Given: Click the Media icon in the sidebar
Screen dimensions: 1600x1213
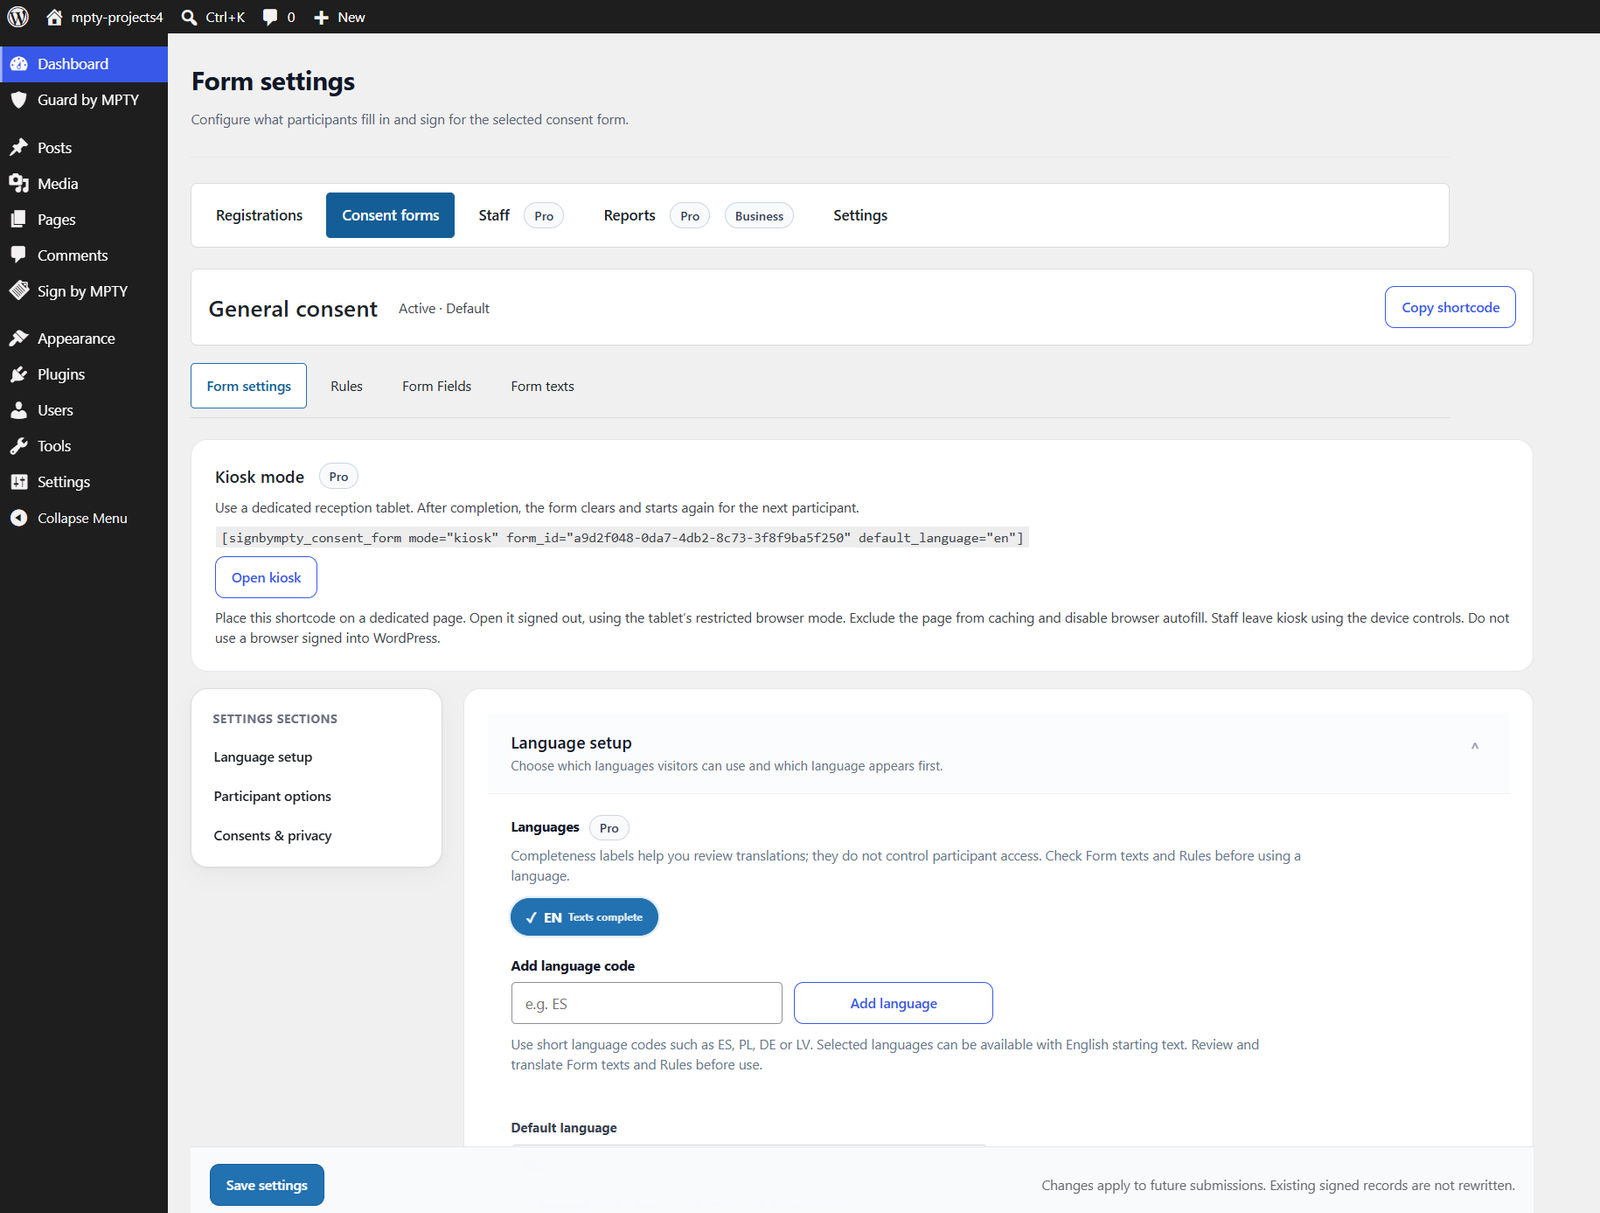Looking at the screenshot, I should (x=19, y=183).
